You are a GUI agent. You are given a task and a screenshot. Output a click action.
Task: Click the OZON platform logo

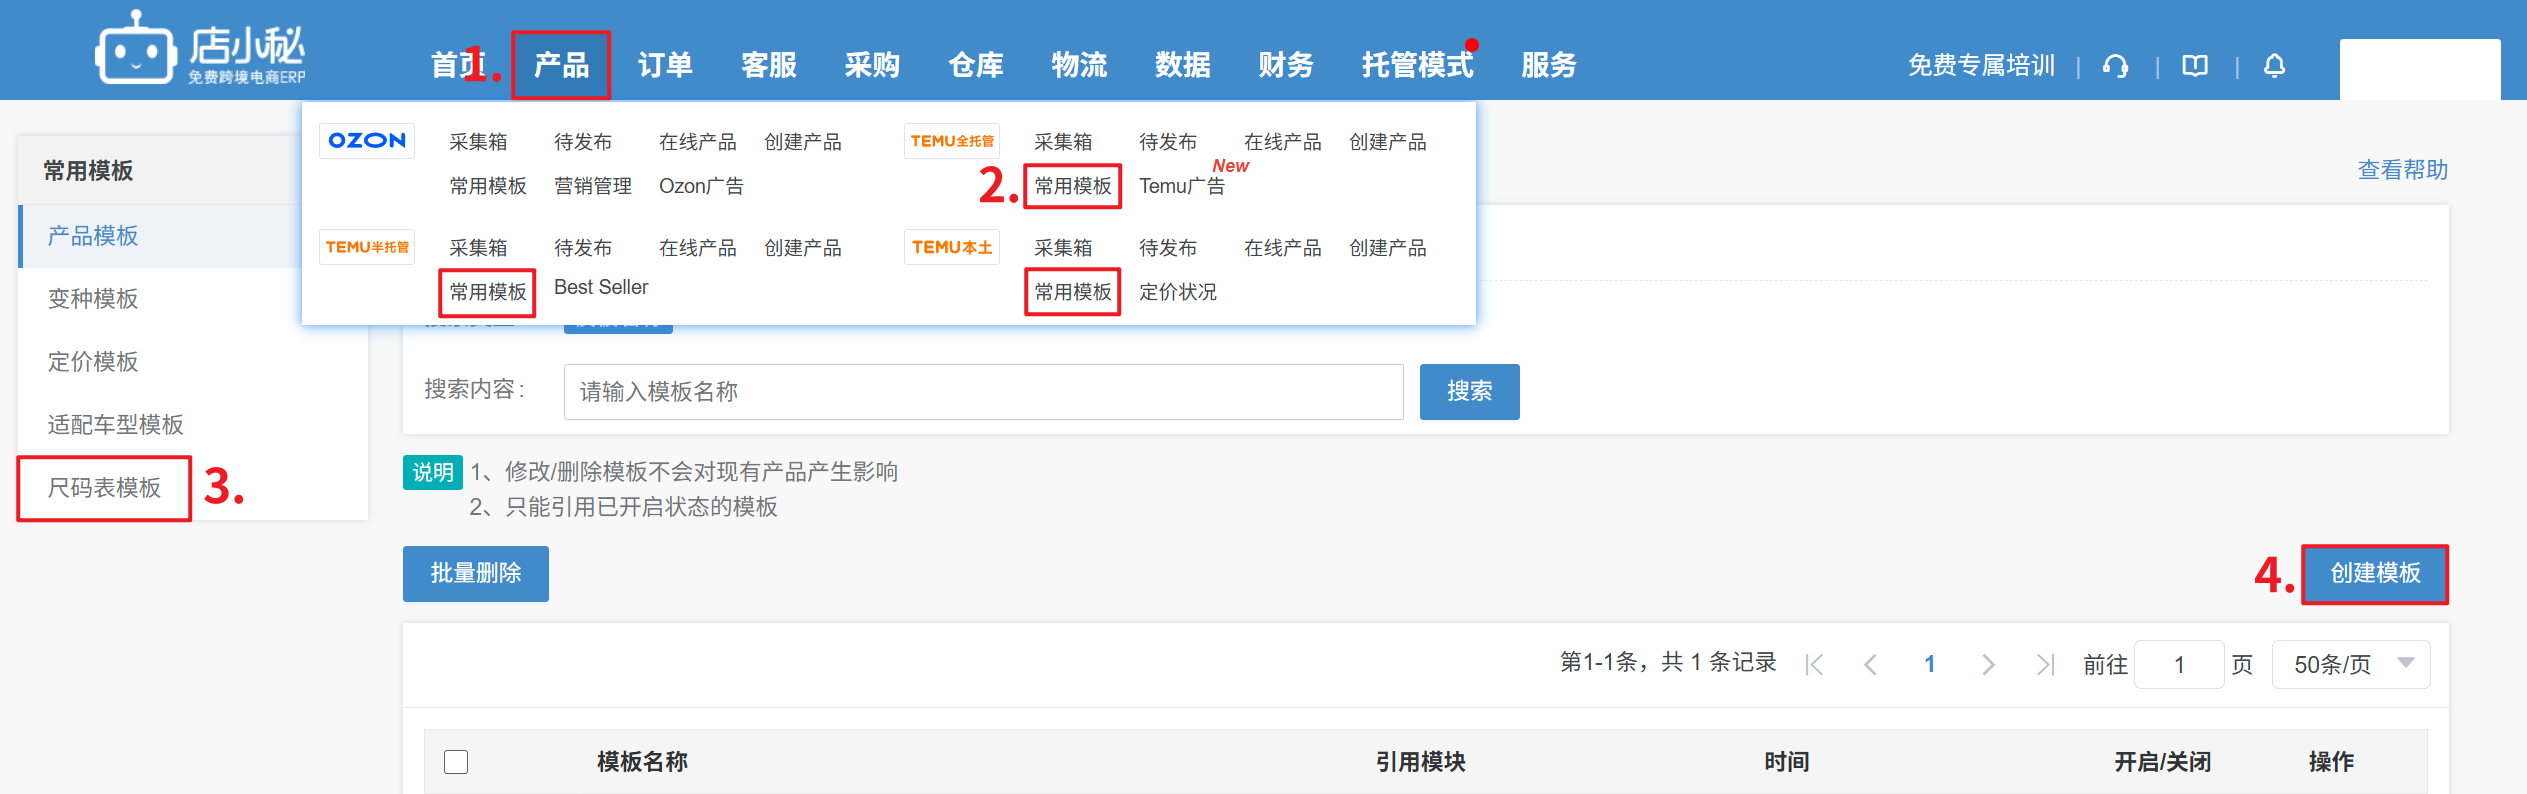pyautogui.click(x=367, y=141)
